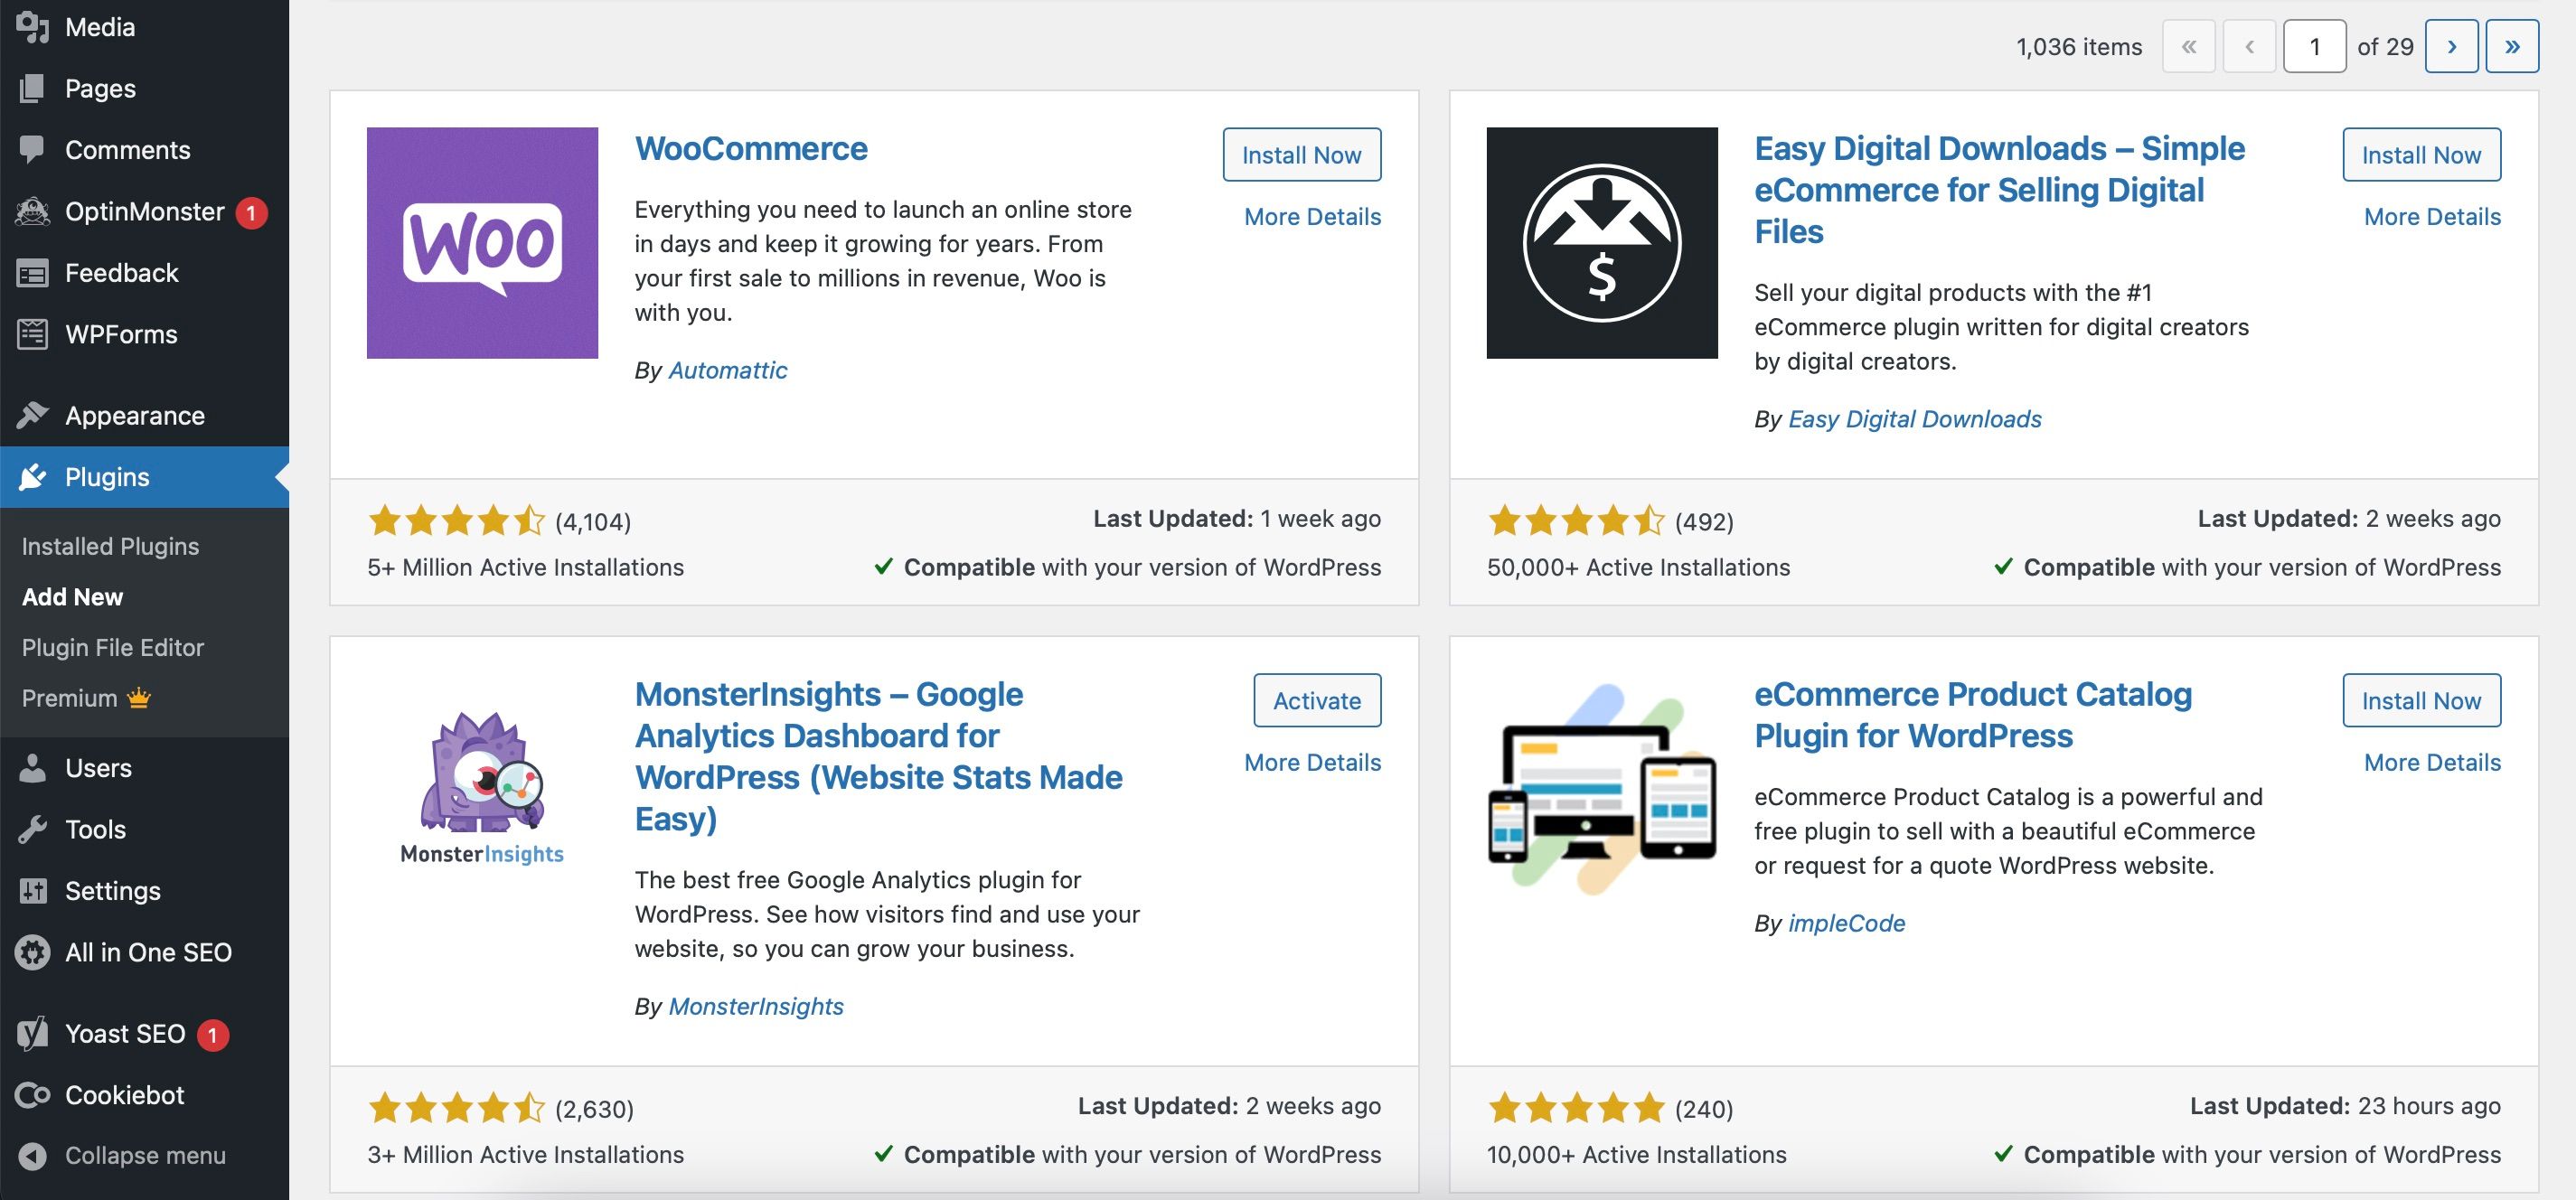Go to next page of plugins
Screen dimensions: 2576x1200
2451,46
